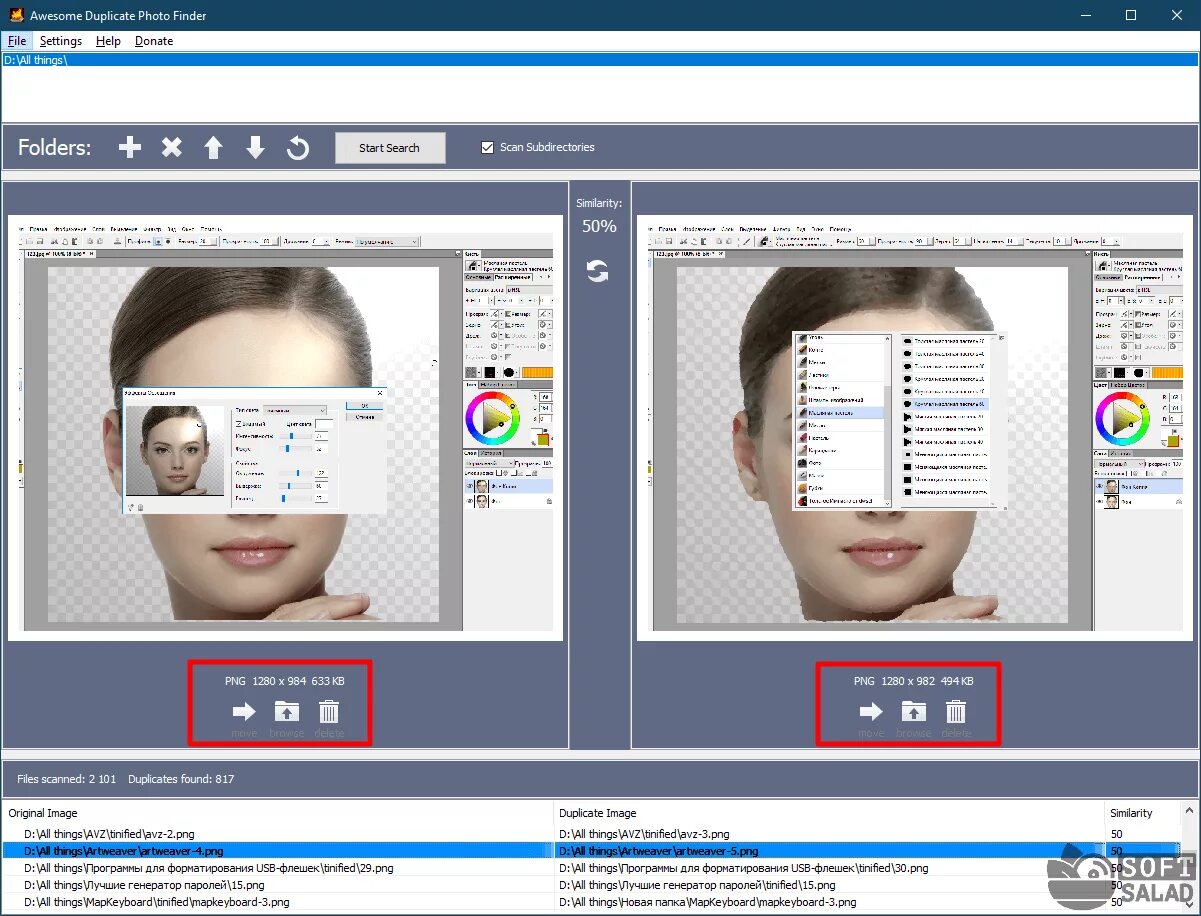Select the tinified\29.png original image row

tap(277, 868)
